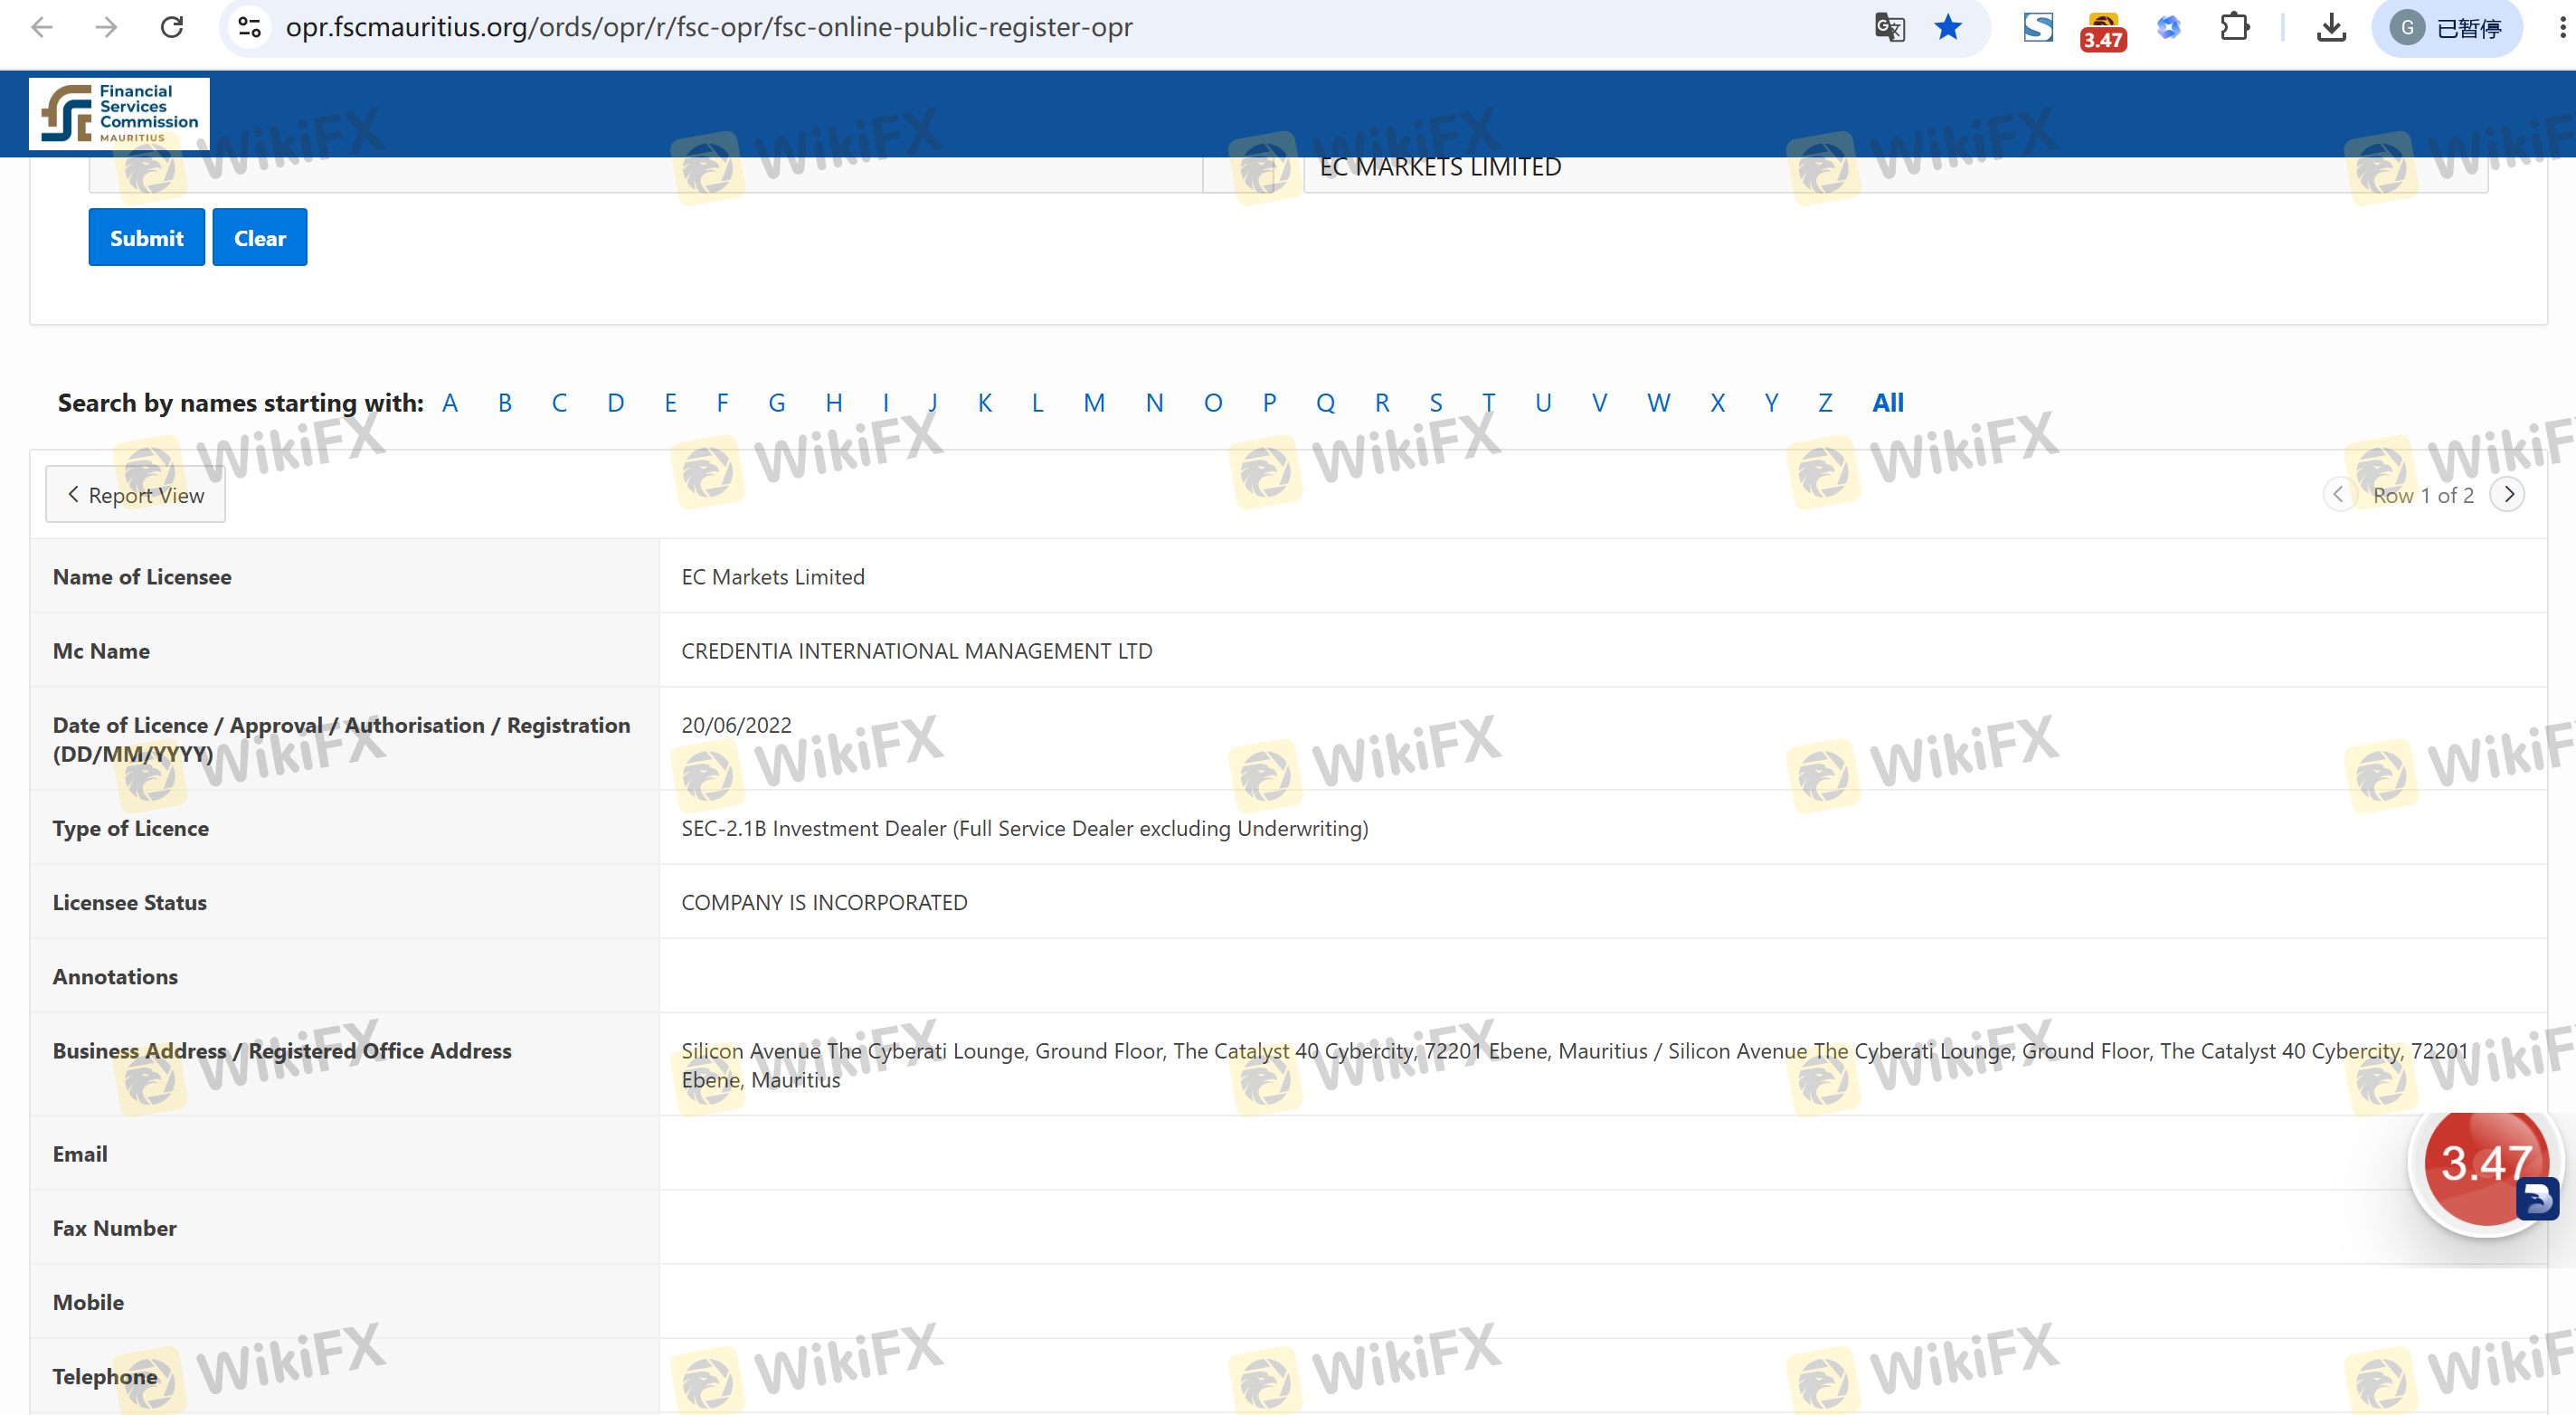Filter names starting with N
2576x1415 pixels.
[x=1155, y=402]
